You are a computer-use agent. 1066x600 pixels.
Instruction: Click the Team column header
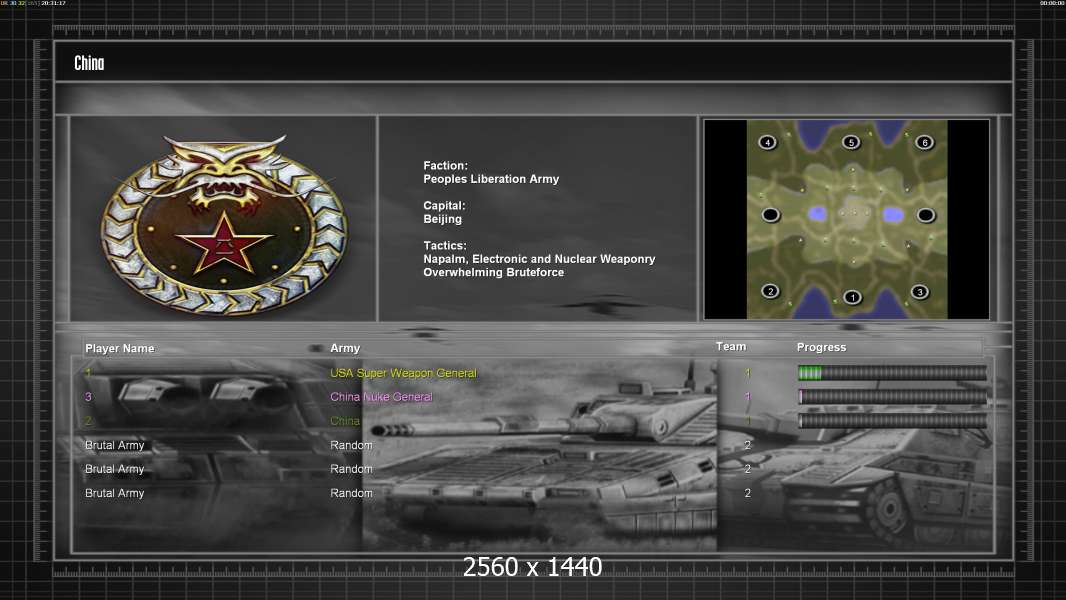(x=731, y=347)
